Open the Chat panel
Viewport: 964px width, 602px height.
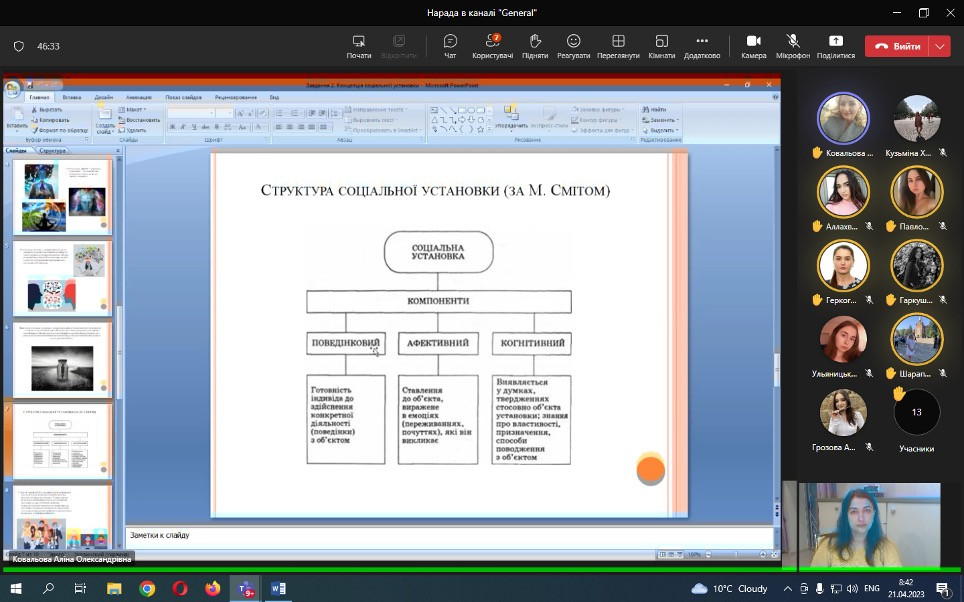(450, 46)
